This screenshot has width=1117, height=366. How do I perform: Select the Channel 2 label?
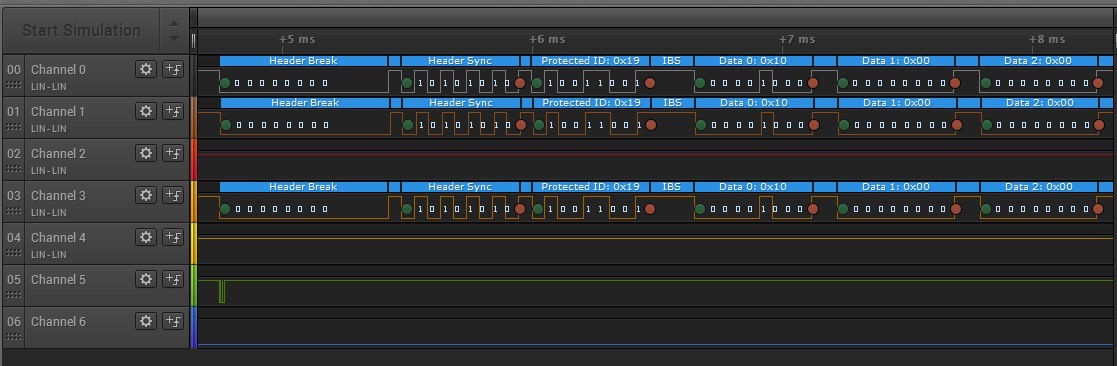[x=58, y=154]
